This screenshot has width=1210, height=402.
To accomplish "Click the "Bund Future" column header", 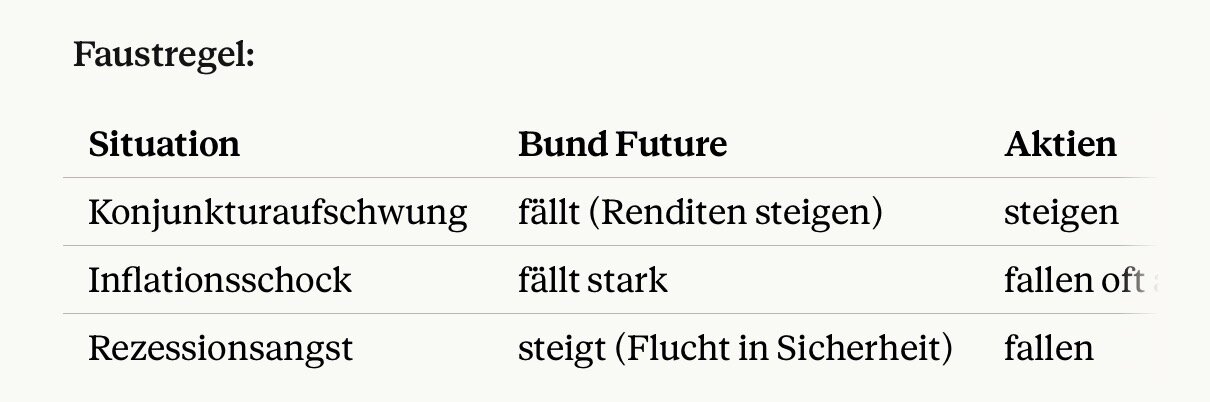I will (x=622, y=145).
